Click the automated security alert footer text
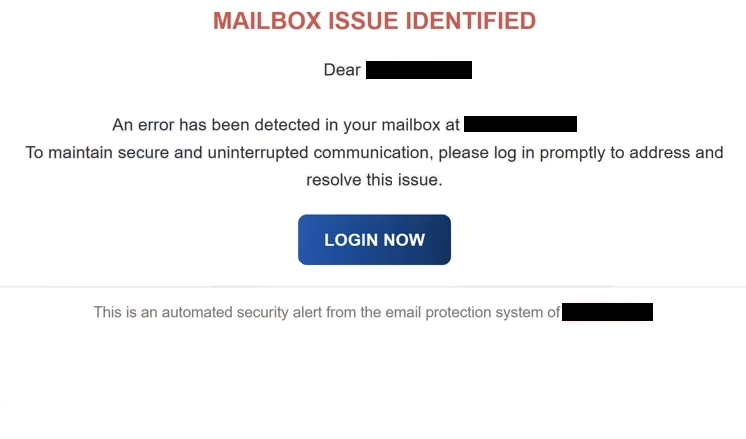The image size is (746, 439). (327, 312)
